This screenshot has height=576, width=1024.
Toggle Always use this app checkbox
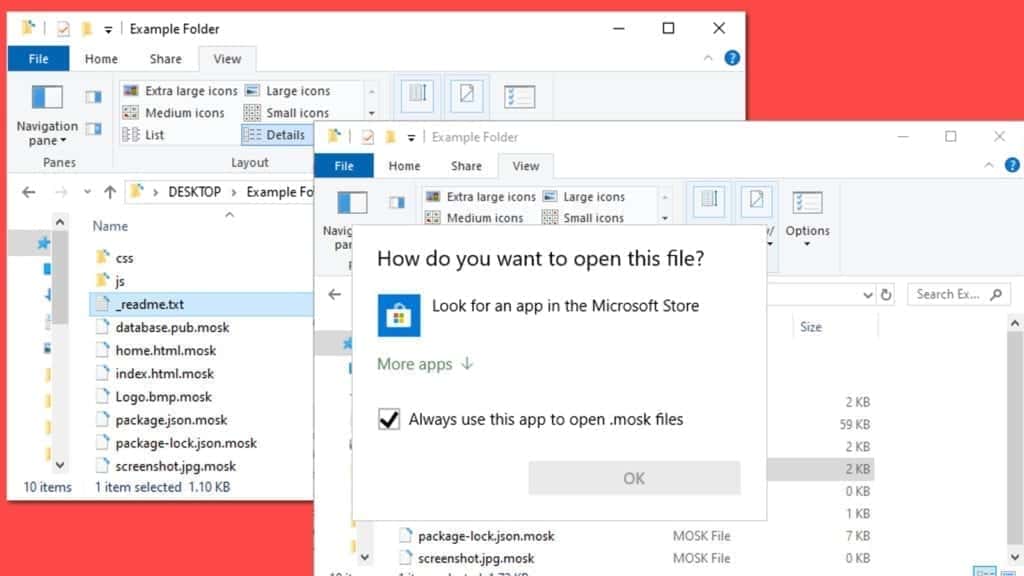389,419
